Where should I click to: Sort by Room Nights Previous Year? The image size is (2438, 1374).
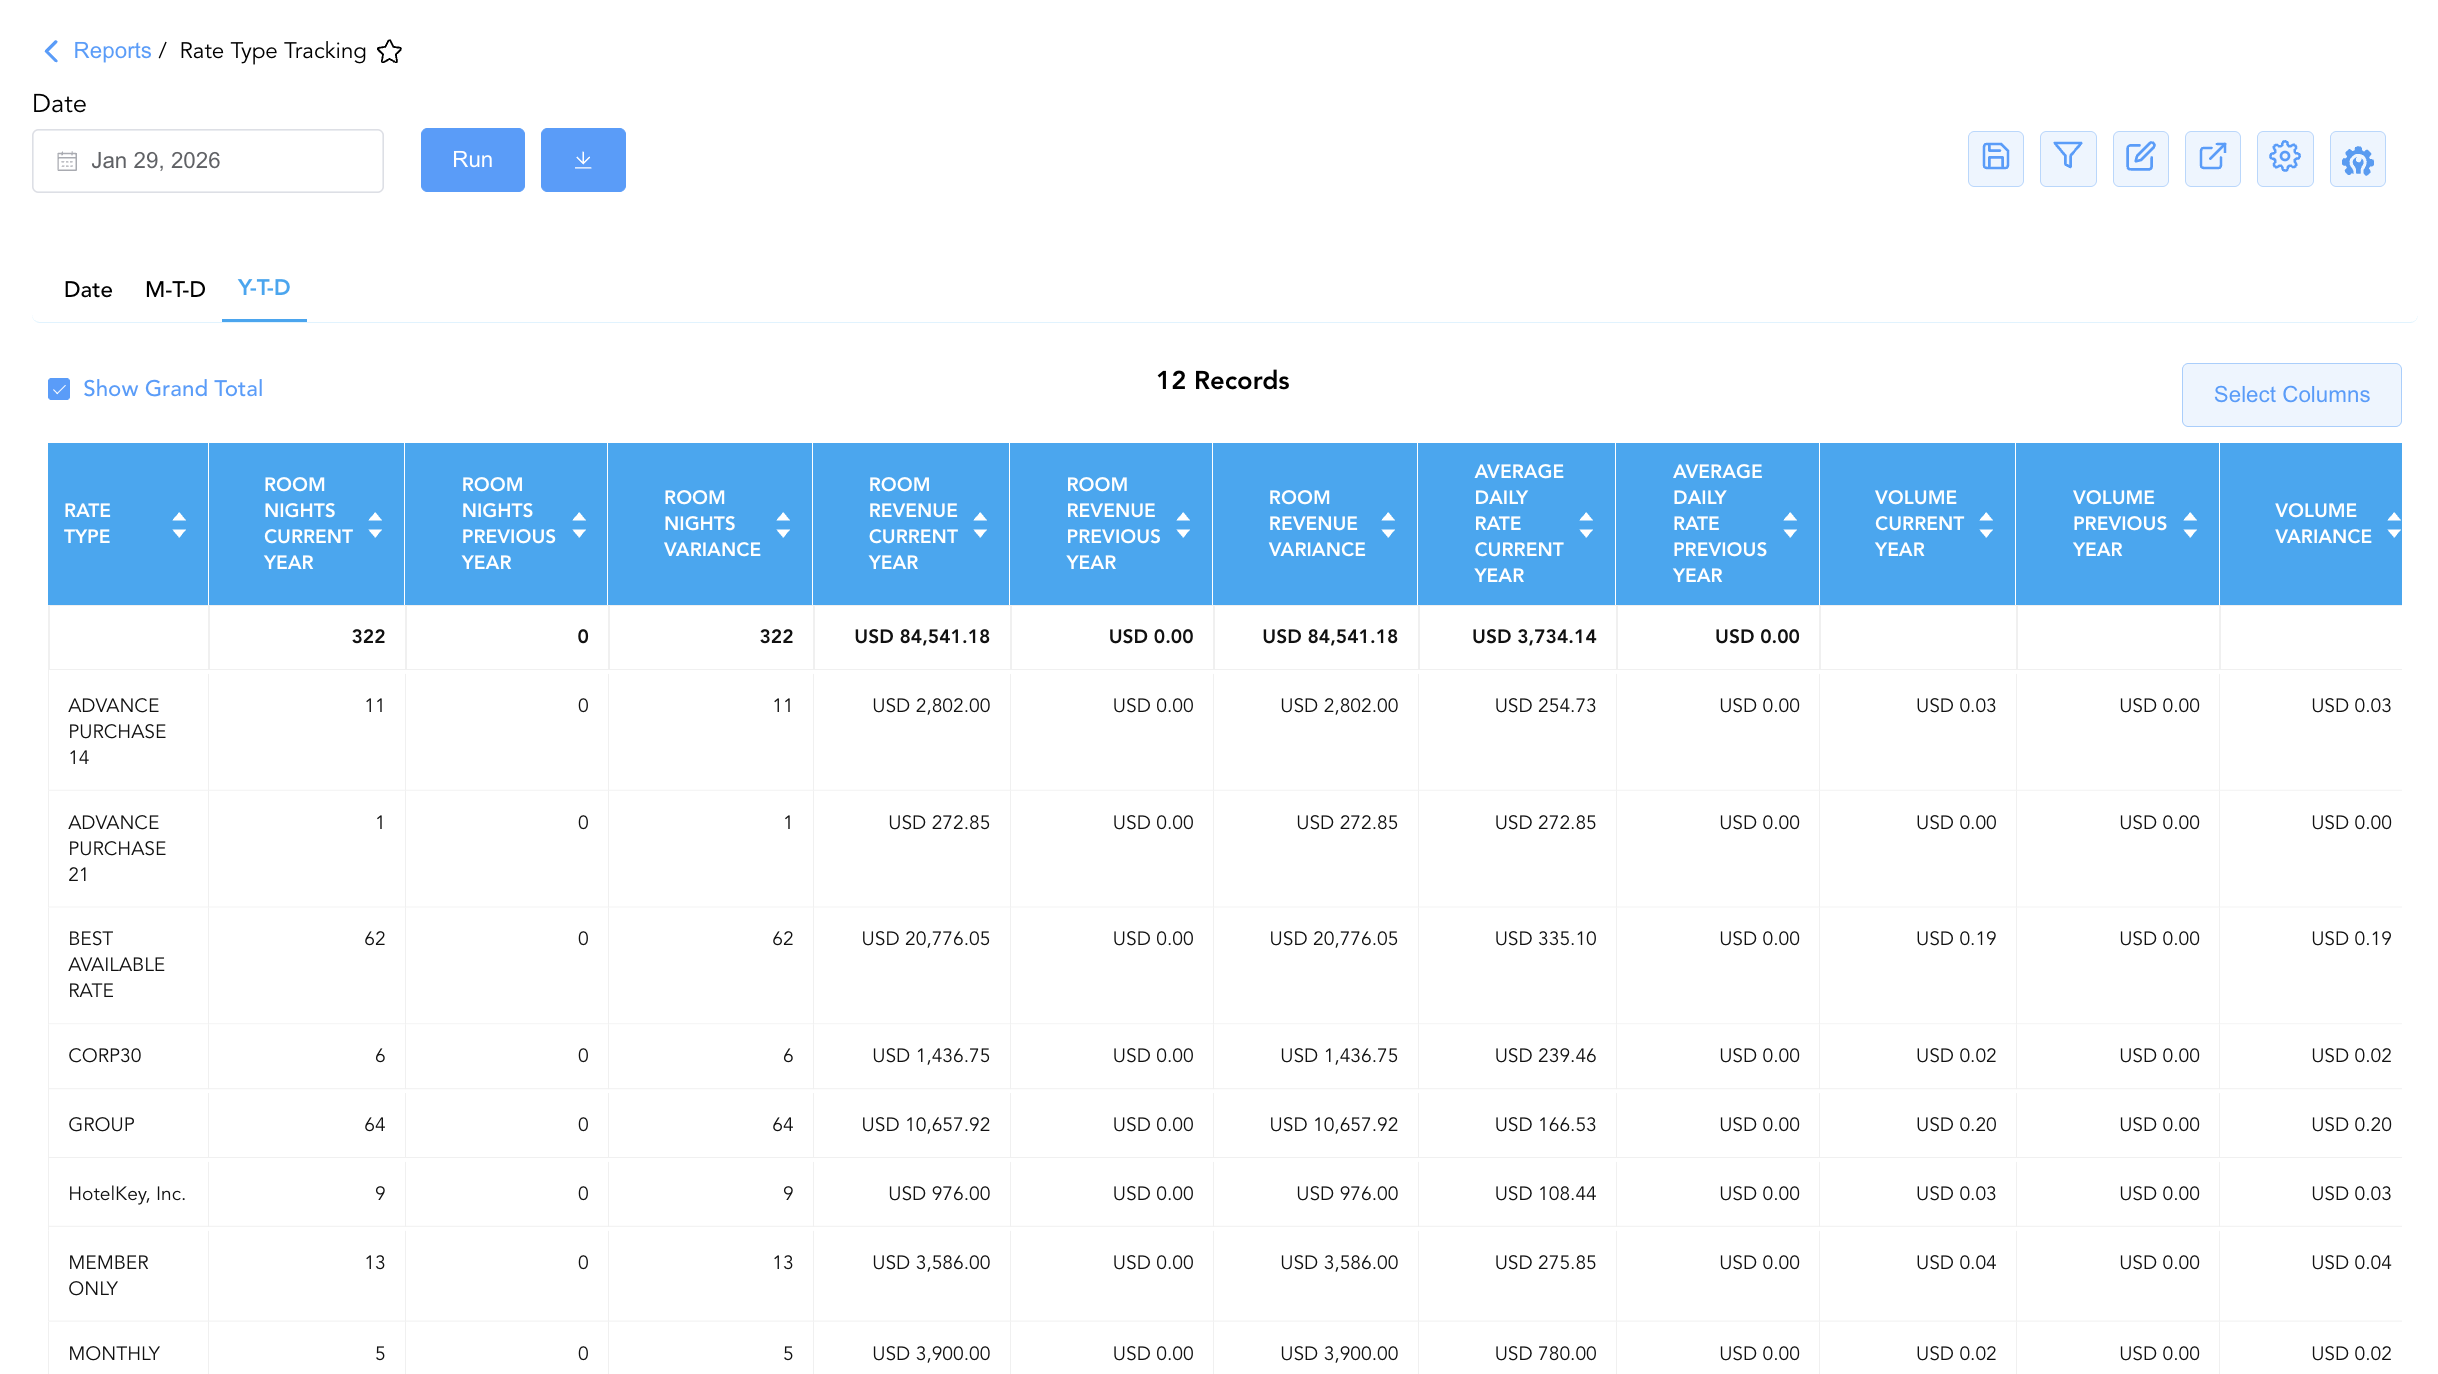[x=579, y=524]
